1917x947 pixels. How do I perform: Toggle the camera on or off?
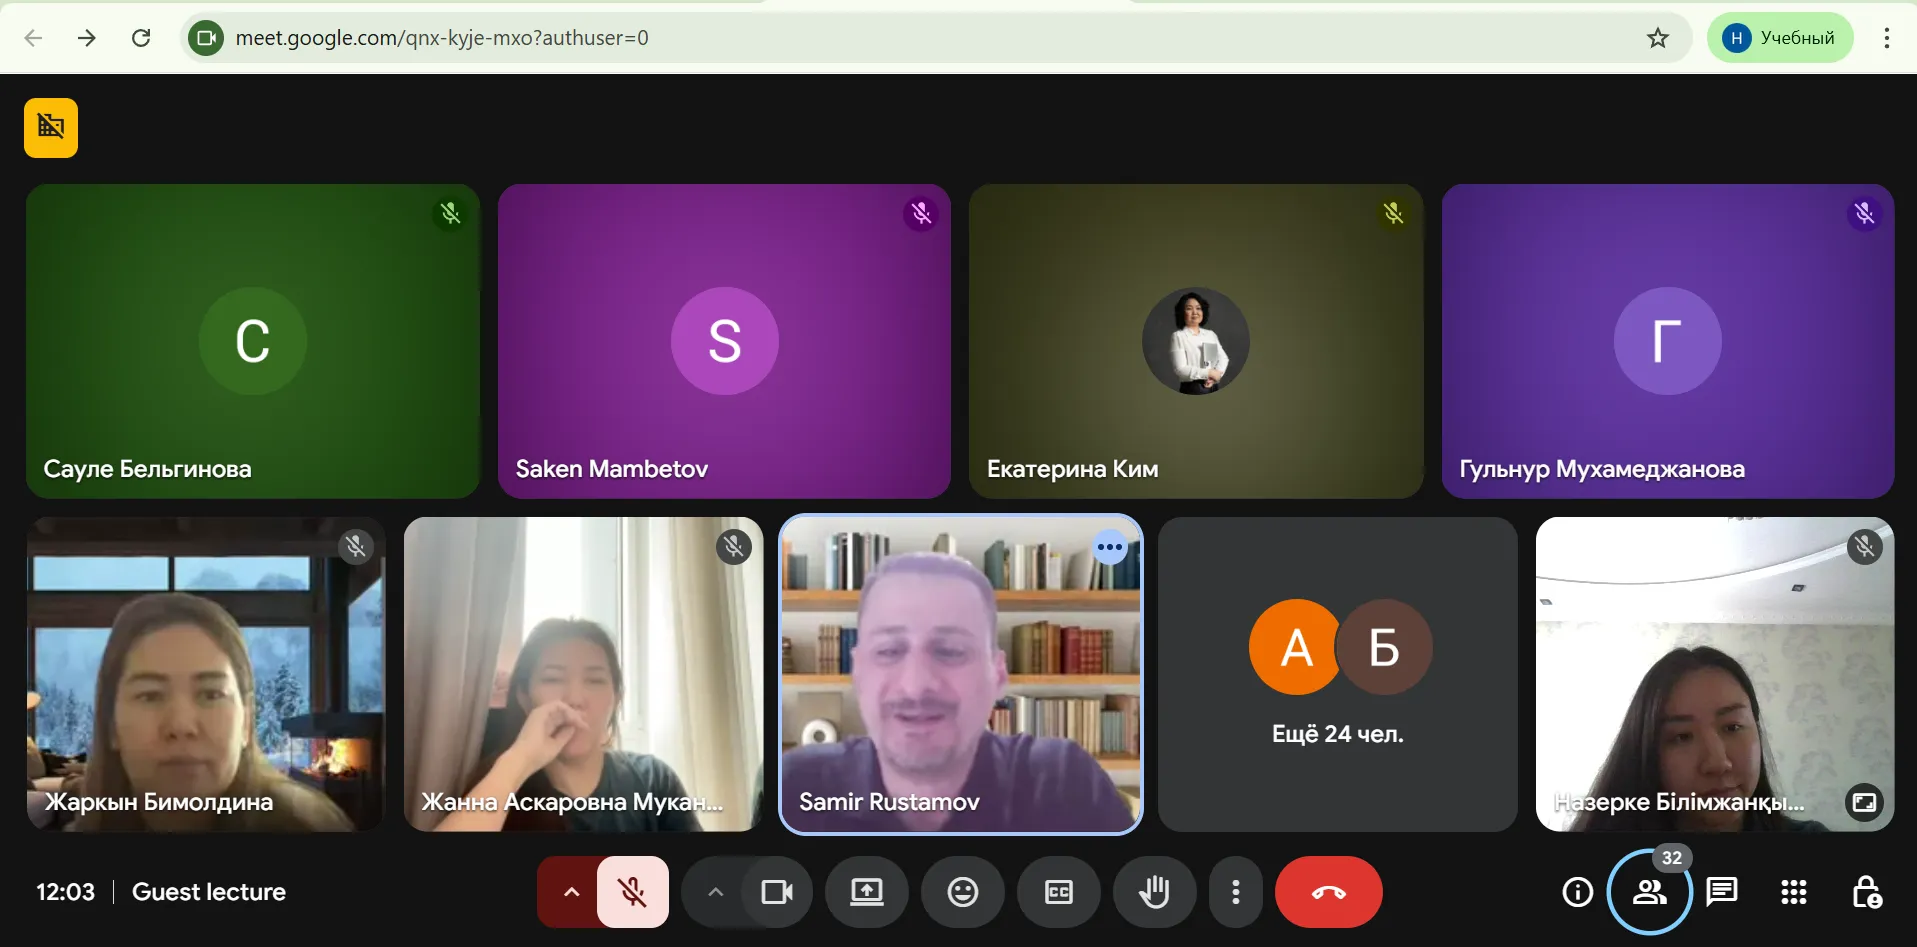point(777,892)
